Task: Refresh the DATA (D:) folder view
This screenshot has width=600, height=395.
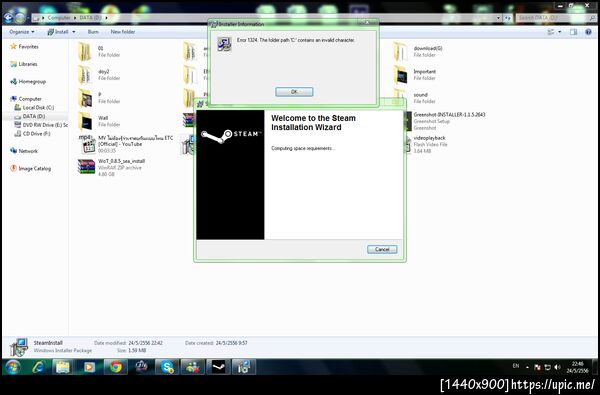Action: point(508,18)
